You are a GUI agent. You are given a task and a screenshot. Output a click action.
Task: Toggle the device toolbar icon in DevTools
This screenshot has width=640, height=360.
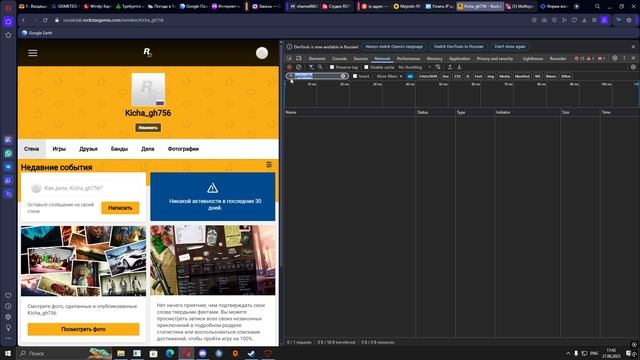click(299, 58)
